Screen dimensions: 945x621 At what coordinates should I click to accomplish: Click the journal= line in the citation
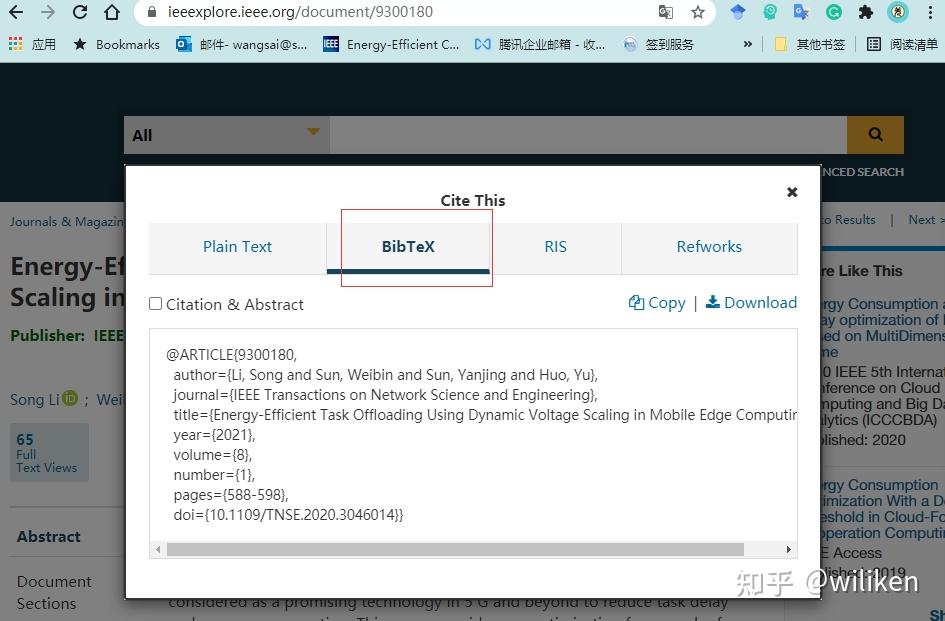(x=386, y=395)
